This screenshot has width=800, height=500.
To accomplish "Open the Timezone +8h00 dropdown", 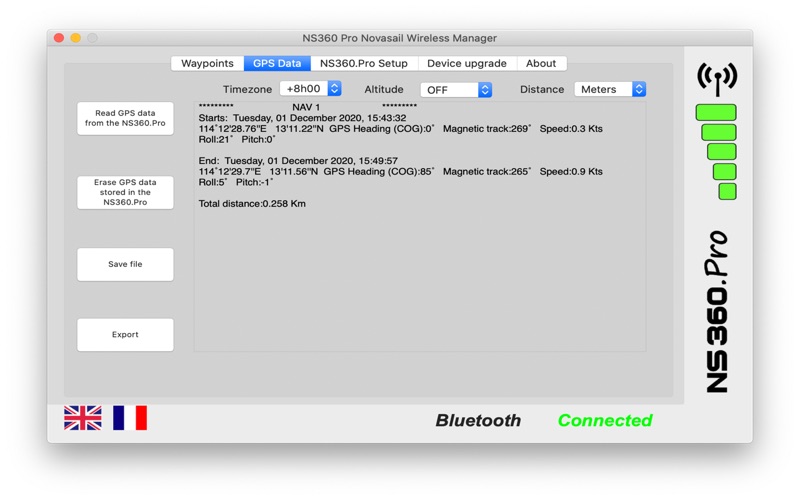I will coord(310,89).
